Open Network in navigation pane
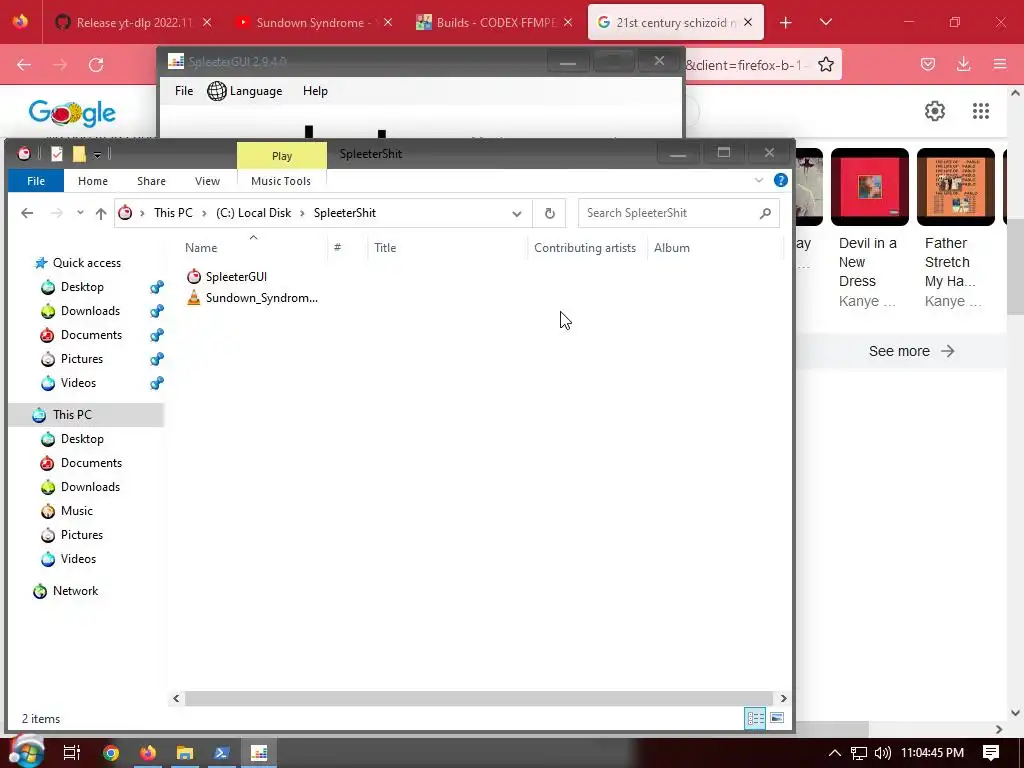 pos(75,591)
